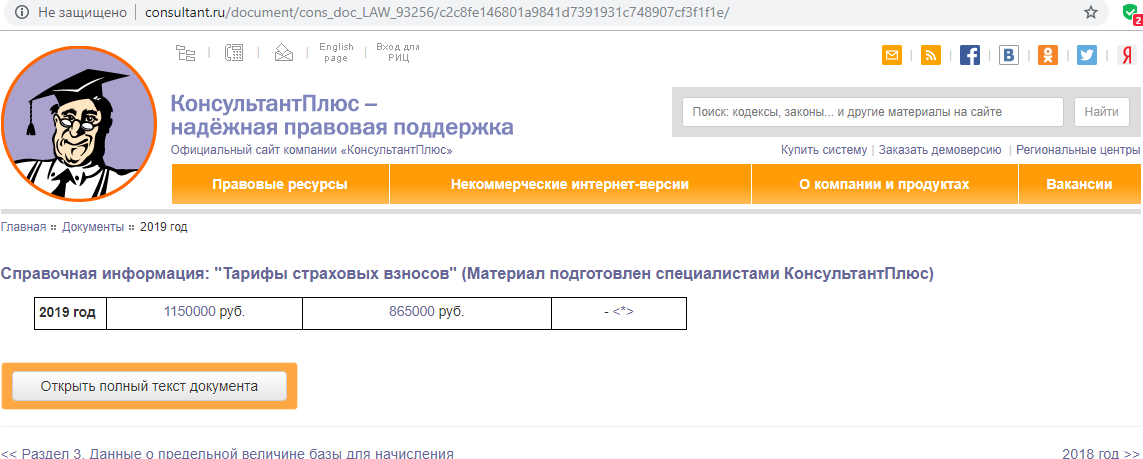Image resolution: width=1143 pixels, height=459 pixels.
Task: Open the green shield extension icon
Action: (1131, 13)
